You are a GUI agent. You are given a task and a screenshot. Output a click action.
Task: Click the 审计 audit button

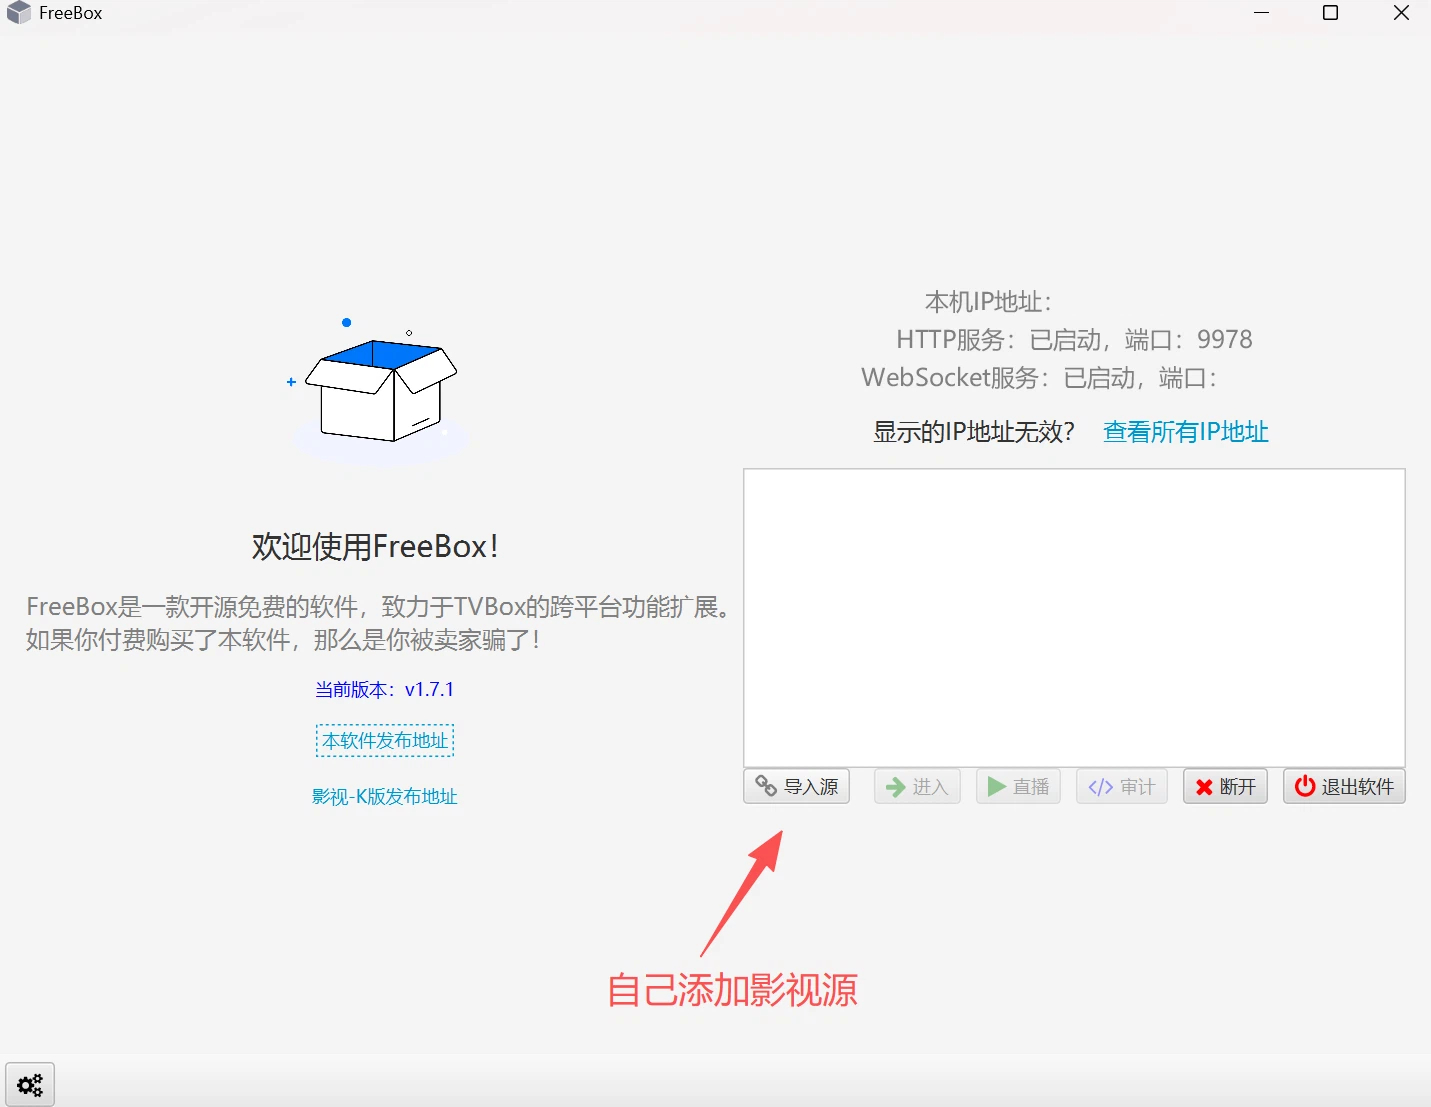[1122, 787]
